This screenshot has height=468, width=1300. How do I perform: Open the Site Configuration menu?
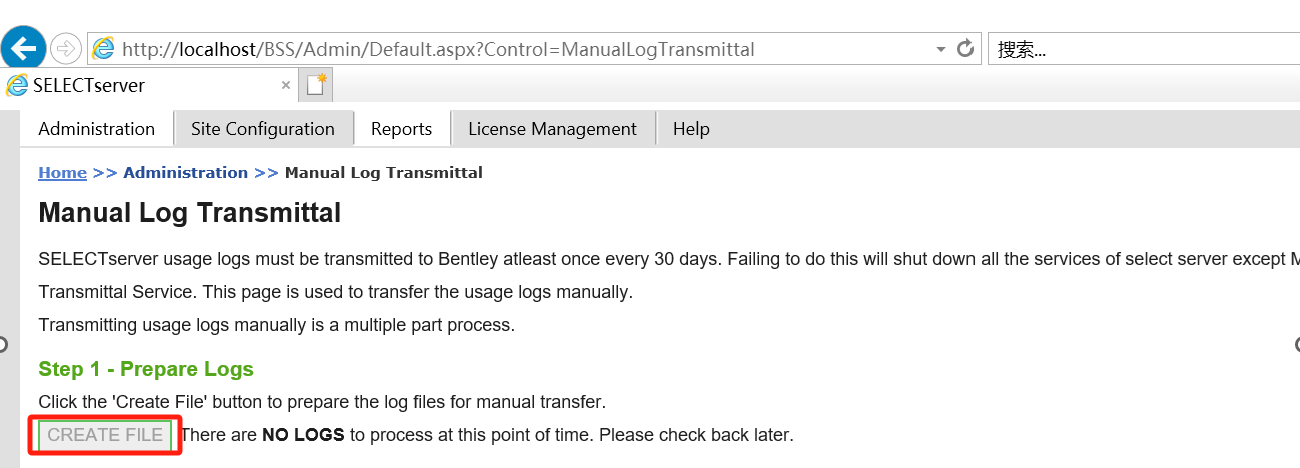(x=263, y=129)
